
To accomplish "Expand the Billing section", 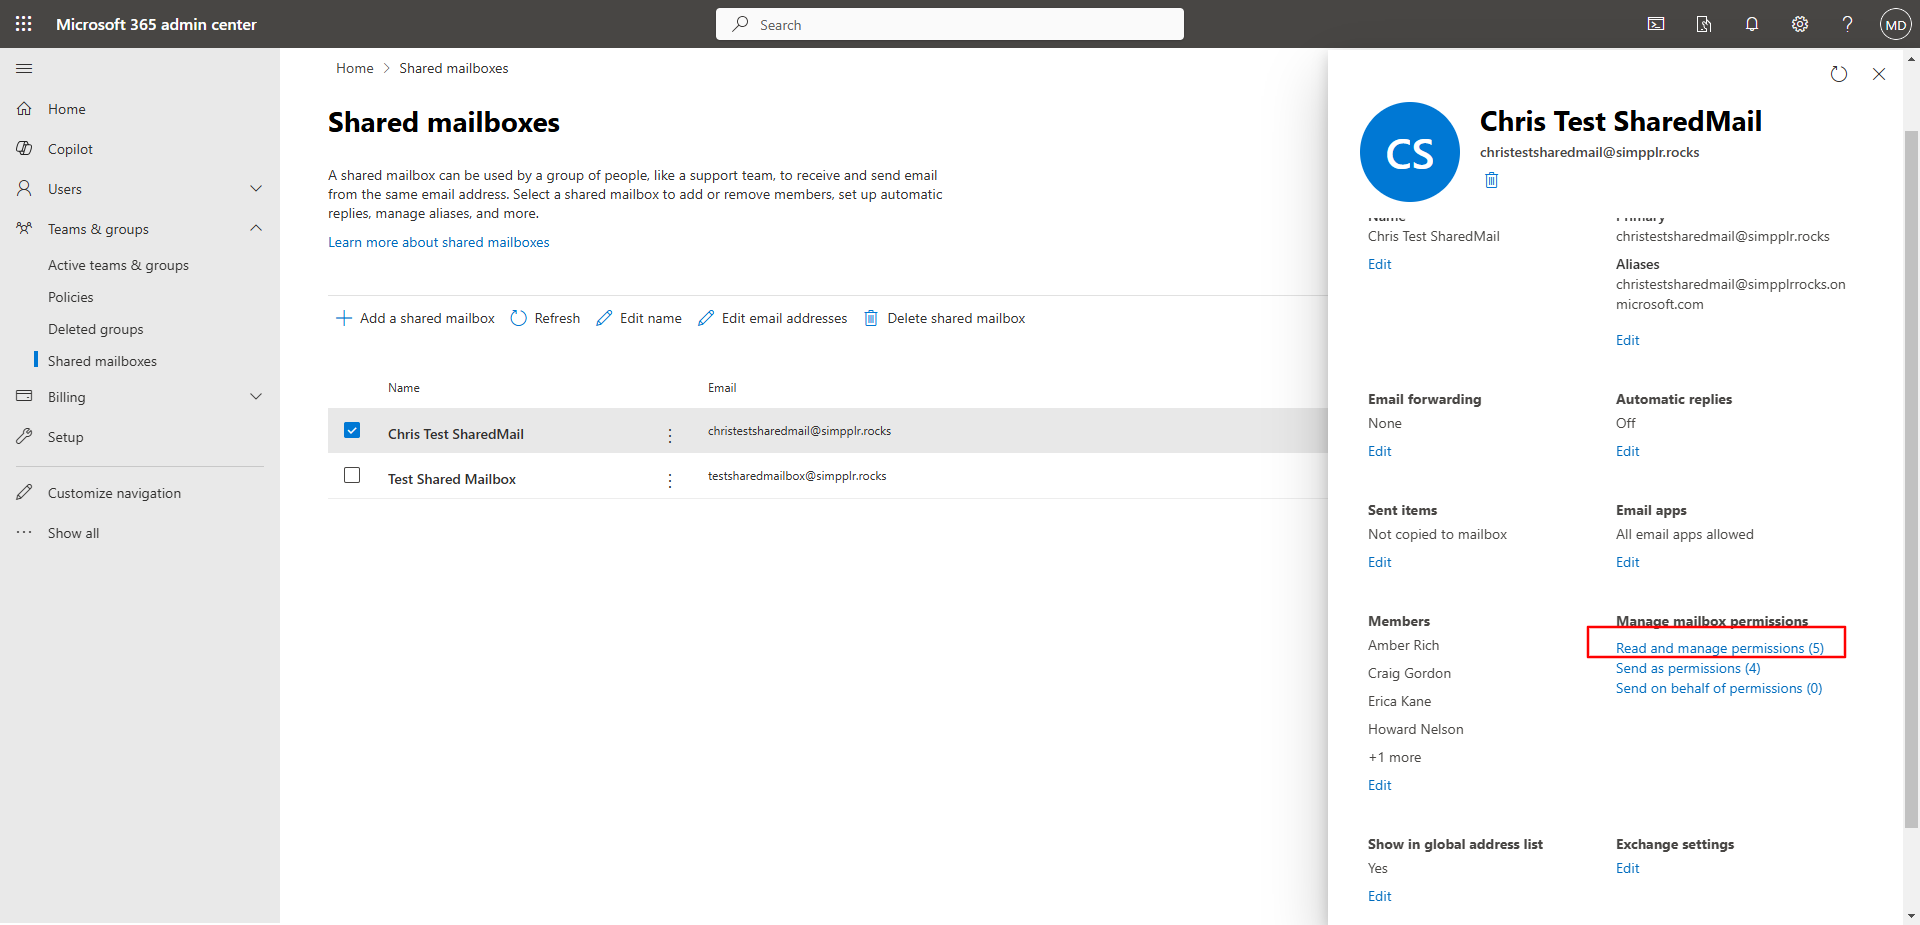I will 256,396.
